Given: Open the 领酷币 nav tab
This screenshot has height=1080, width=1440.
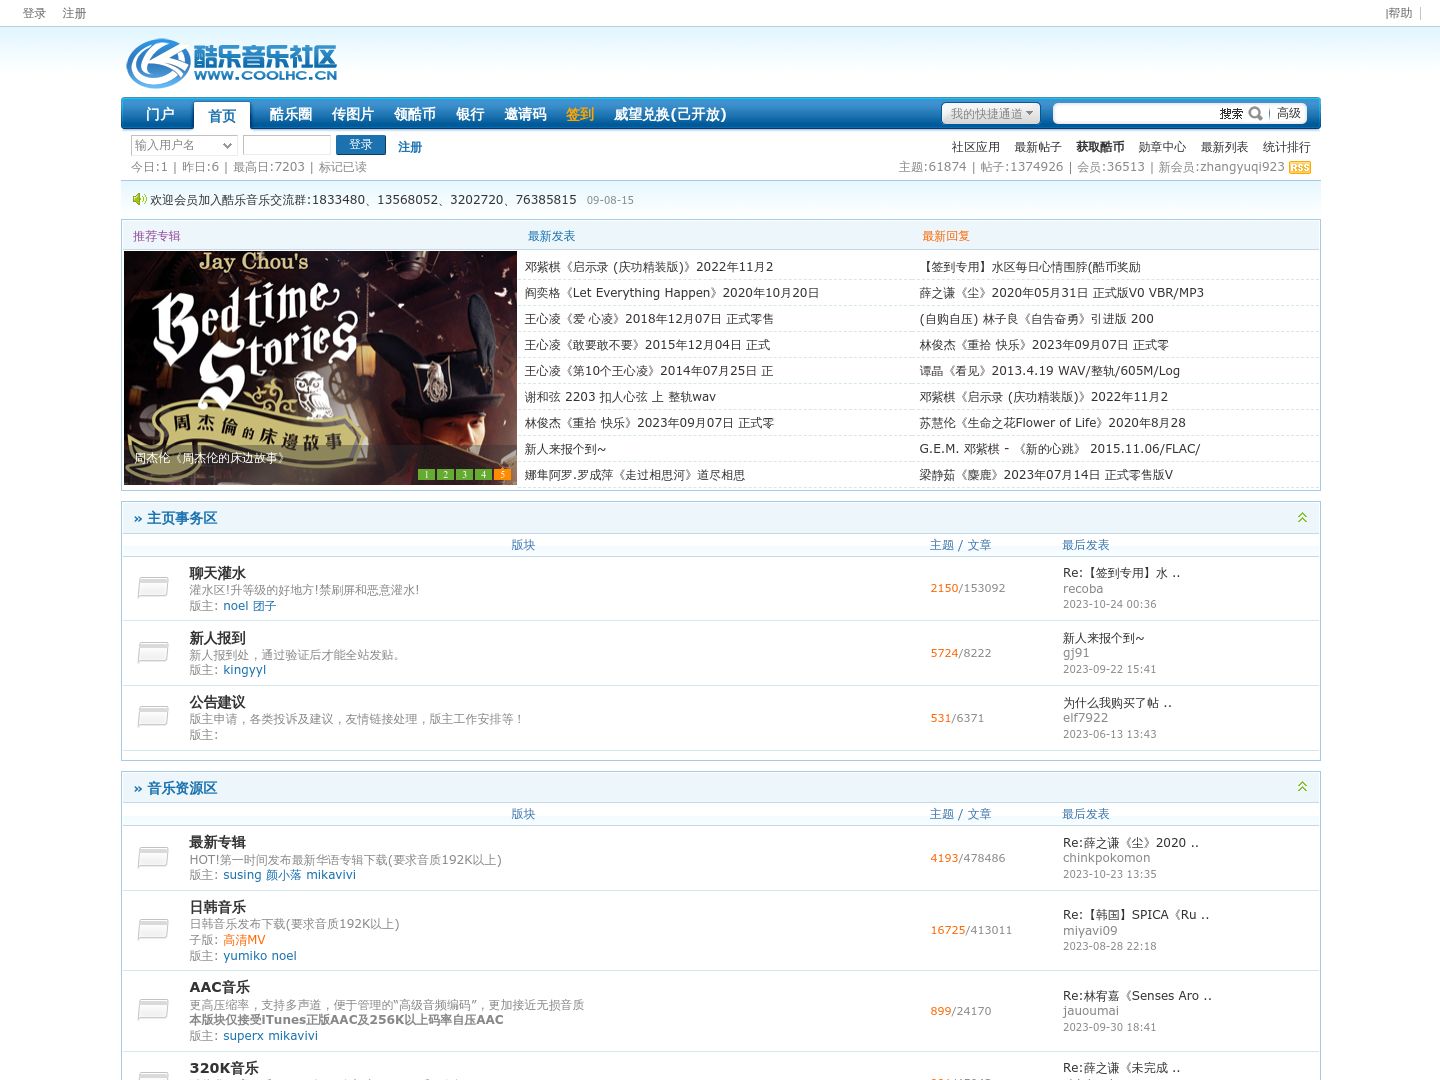Looking at the screenshot, I should 415,114.
